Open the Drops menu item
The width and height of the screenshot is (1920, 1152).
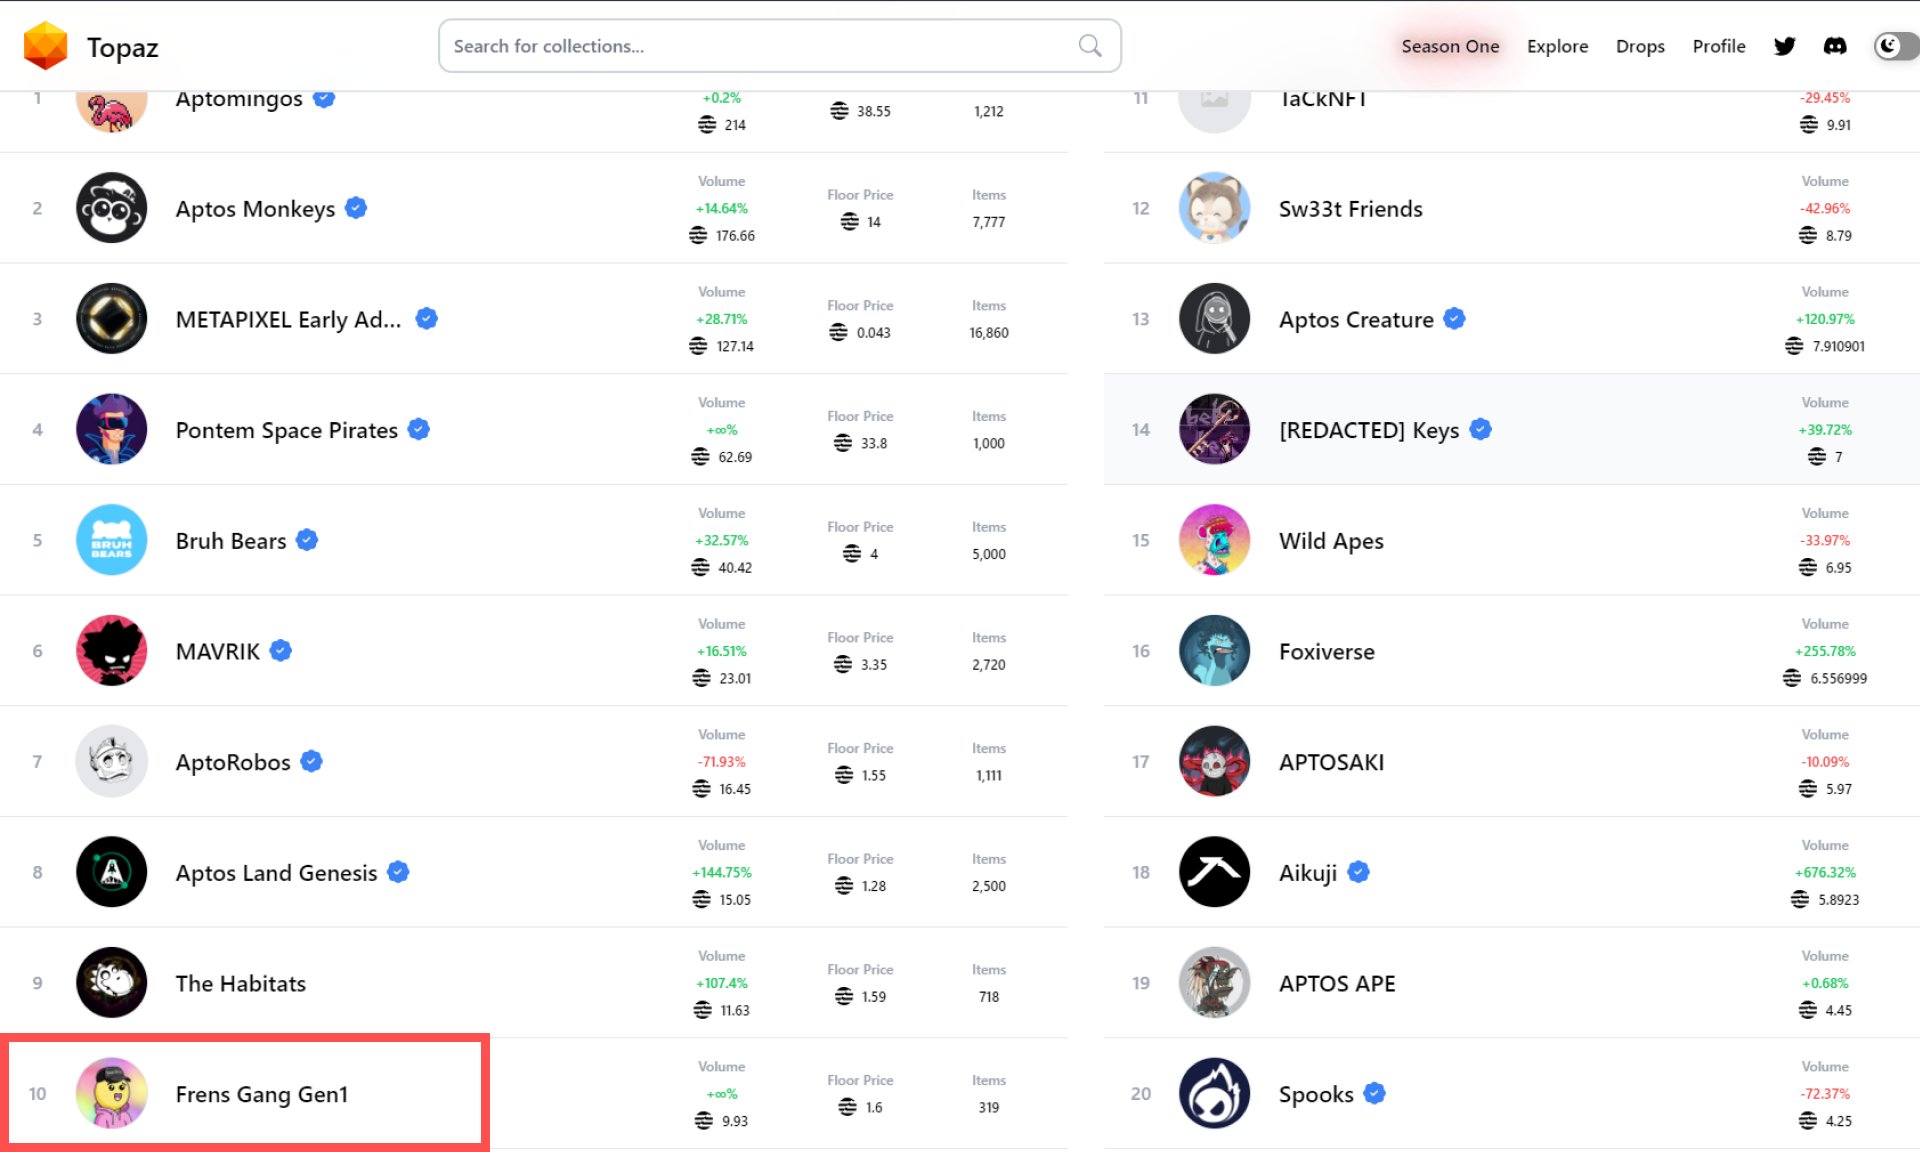pos(1640,46)
